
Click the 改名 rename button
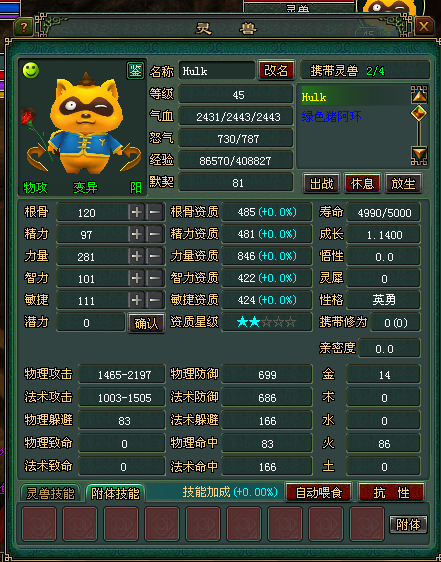coord(276,70)
